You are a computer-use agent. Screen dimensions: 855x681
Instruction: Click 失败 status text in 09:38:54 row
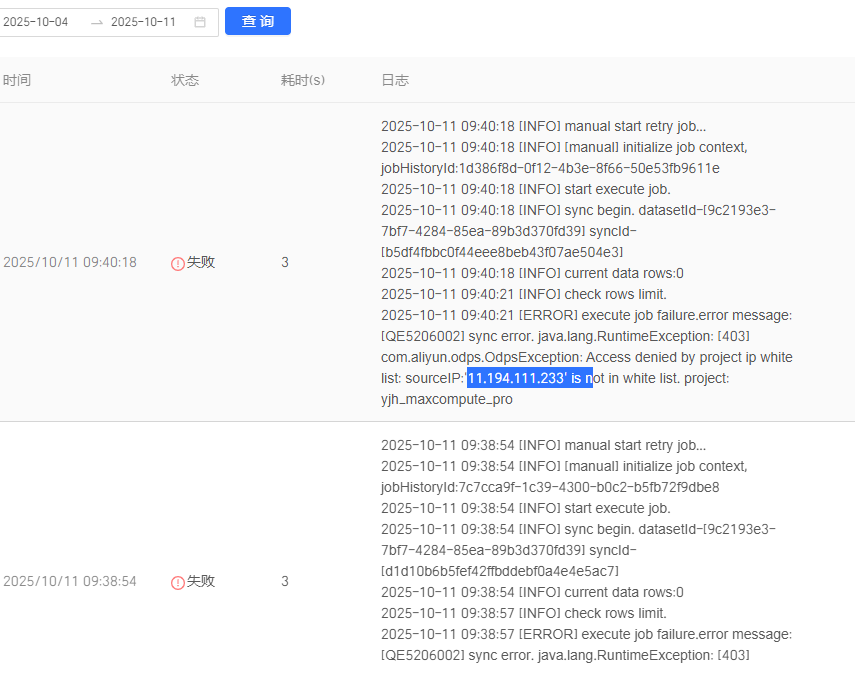pos(201,581)
